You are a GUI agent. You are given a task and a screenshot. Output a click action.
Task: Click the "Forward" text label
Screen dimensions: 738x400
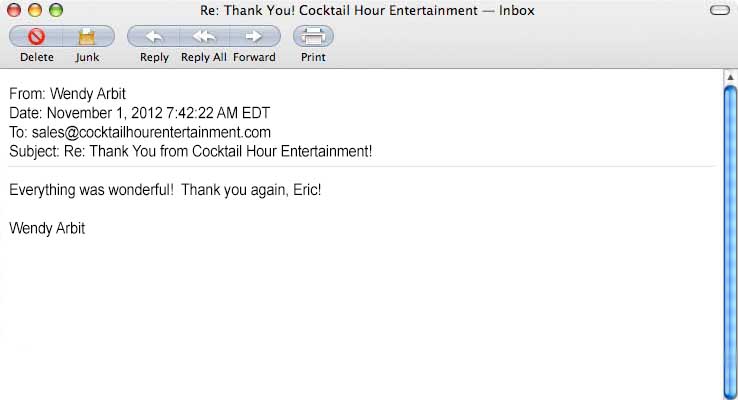coord(254,57)
